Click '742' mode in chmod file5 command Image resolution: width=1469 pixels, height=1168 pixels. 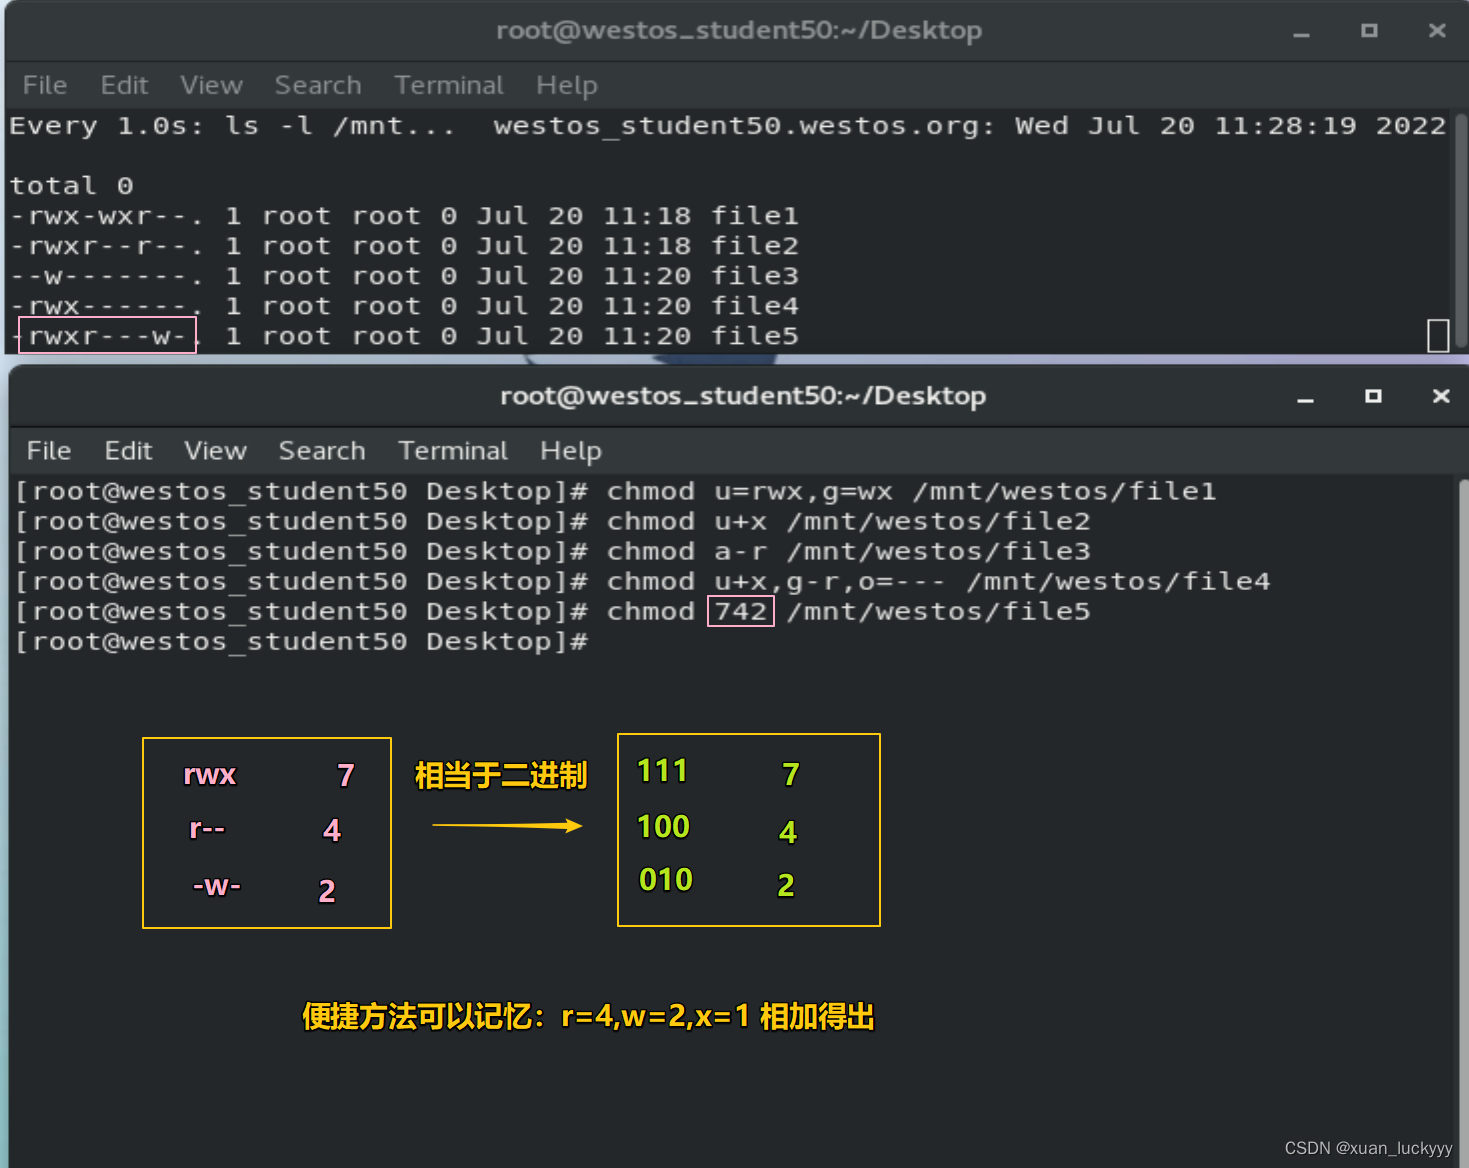[740, 612]
